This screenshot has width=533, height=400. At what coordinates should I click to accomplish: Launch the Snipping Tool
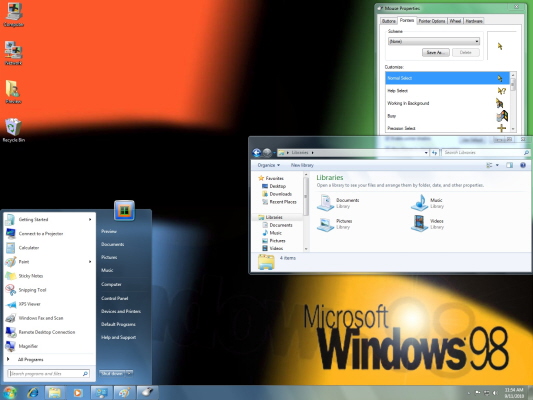[49, 290]
